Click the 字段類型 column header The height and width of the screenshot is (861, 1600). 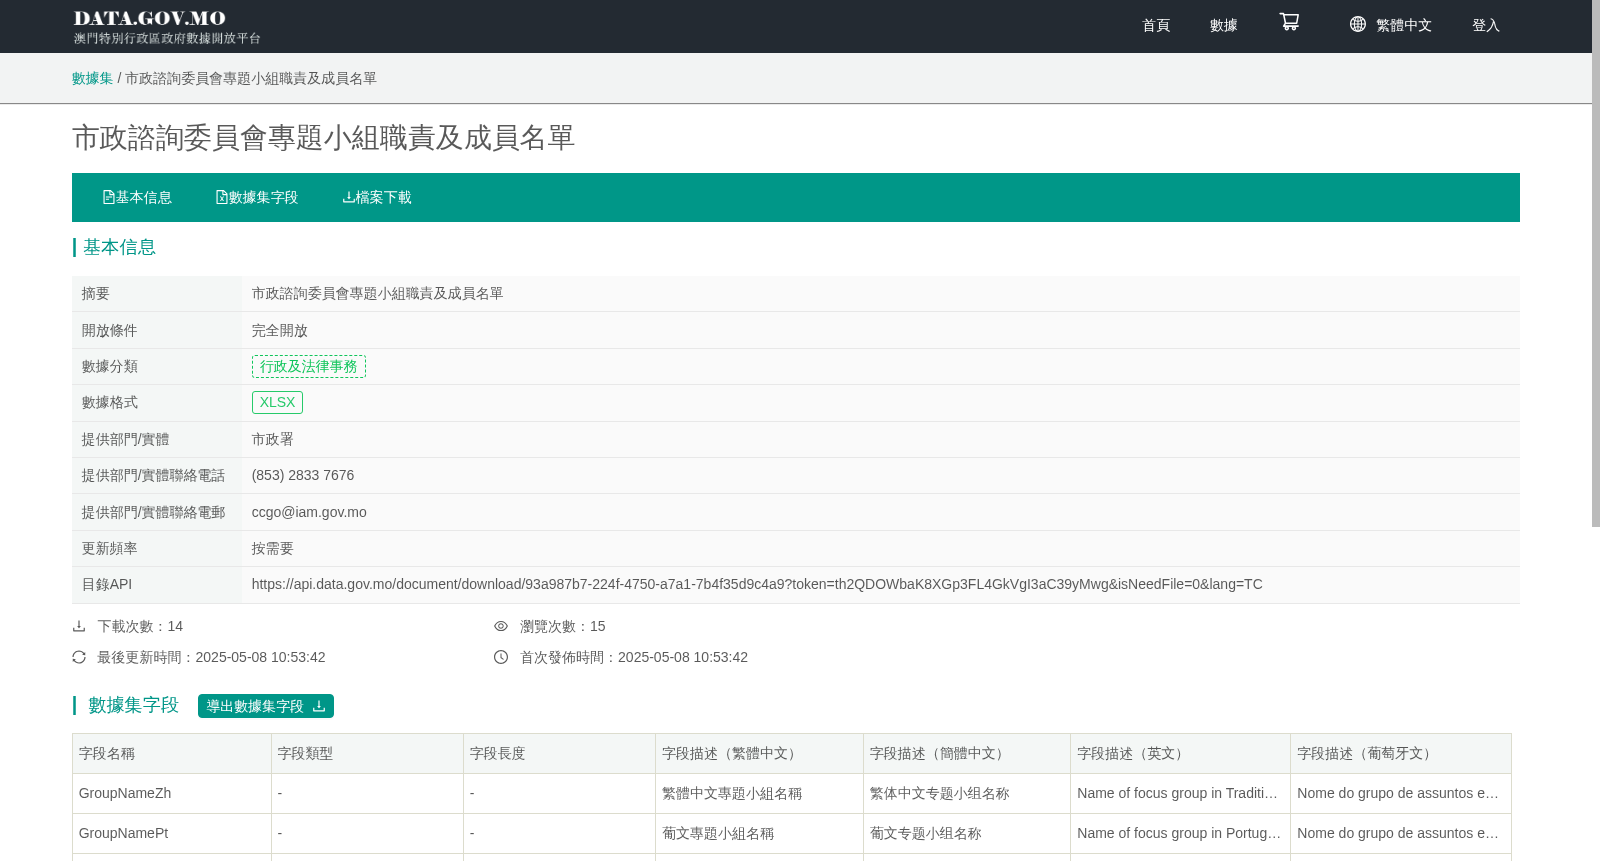[368, 753]
